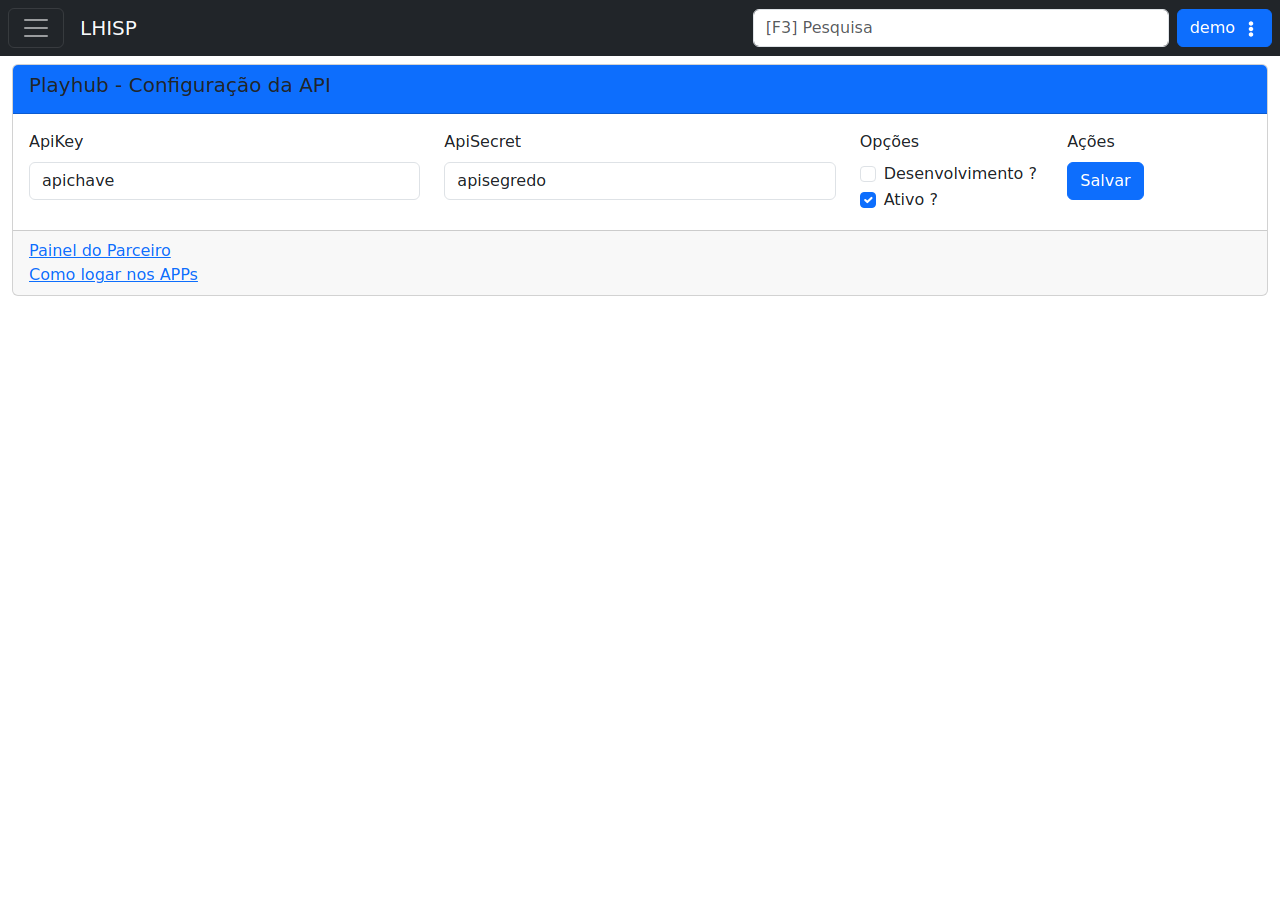Save settings with the Salvar button
The height and width of the screenshot is (900, 1280).
[1105, 181]
